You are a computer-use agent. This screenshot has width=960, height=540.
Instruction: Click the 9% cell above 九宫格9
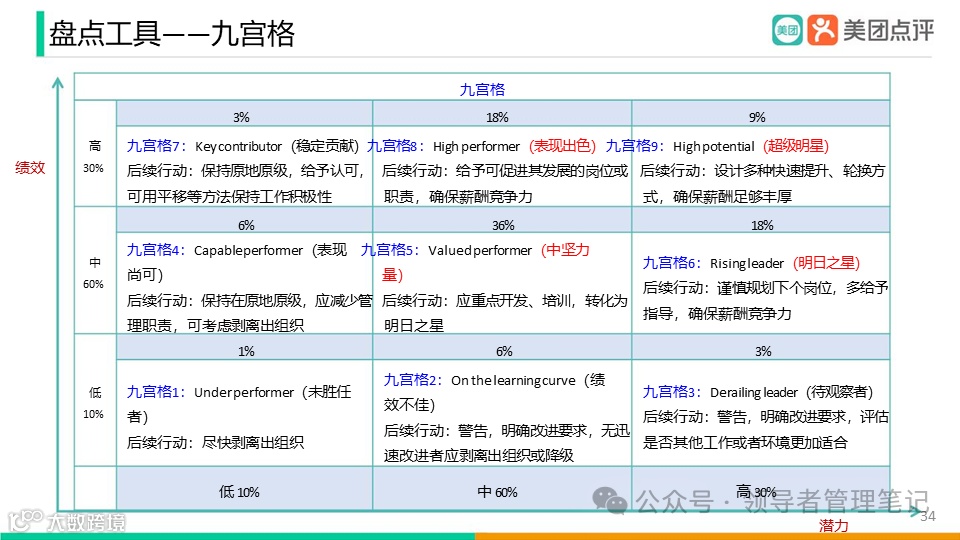point(760,114)
